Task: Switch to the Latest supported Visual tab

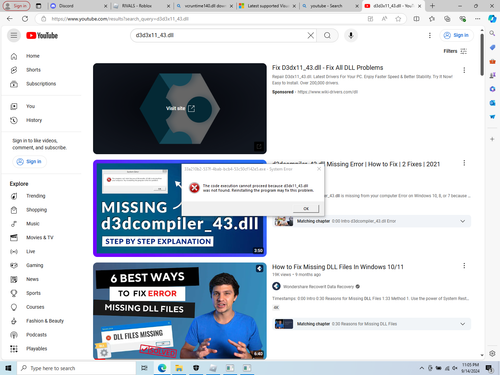Action: click(268, 6)
